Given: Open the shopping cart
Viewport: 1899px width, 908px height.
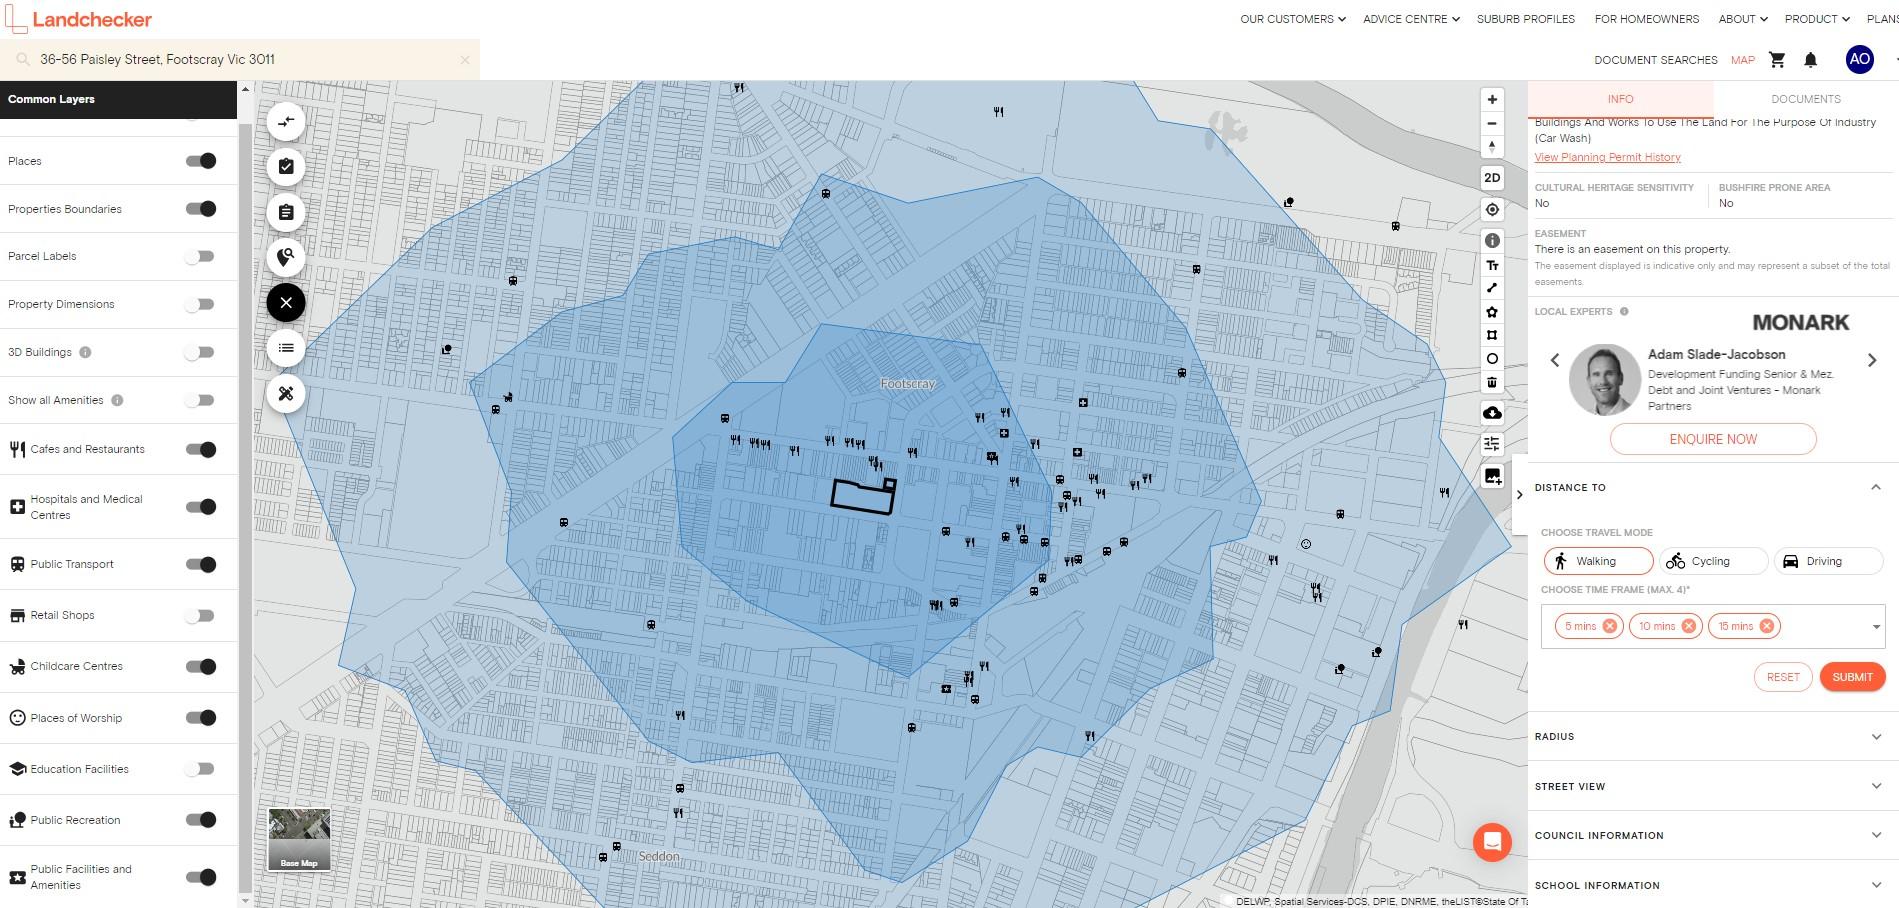Looking at the screenshot, I should (x=1777, y=60).
